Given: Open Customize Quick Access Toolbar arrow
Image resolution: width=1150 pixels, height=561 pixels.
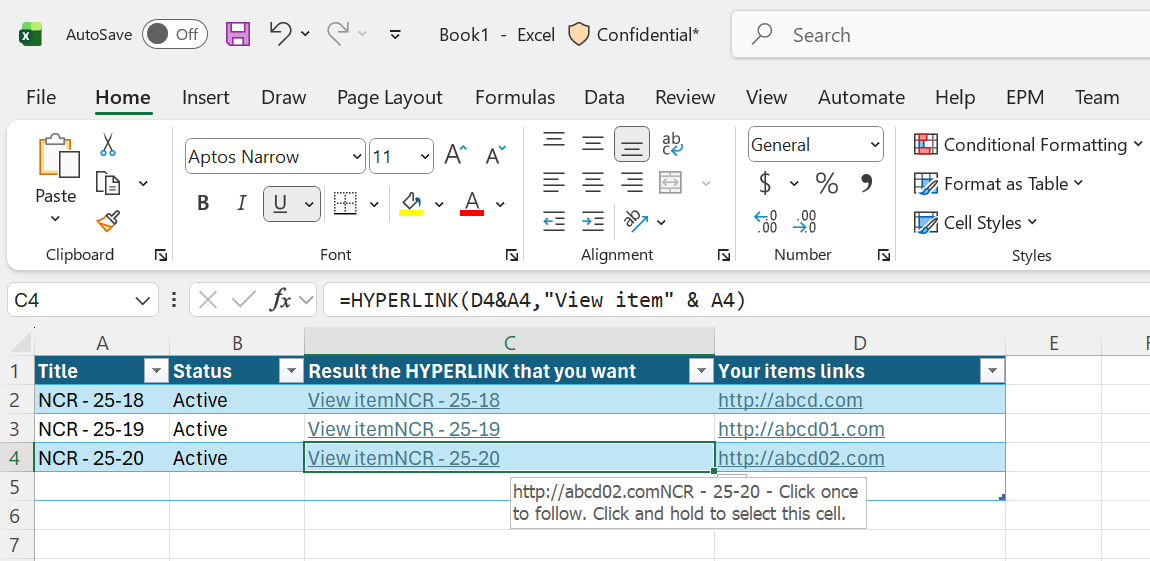Looking at the screenshot, I should (x=395, y=34).
